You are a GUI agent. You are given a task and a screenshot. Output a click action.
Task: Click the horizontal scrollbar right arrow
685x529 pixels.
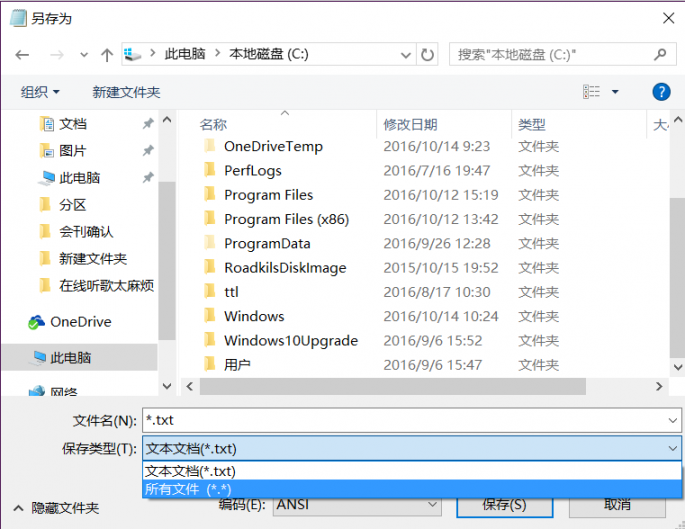[659, 386]
